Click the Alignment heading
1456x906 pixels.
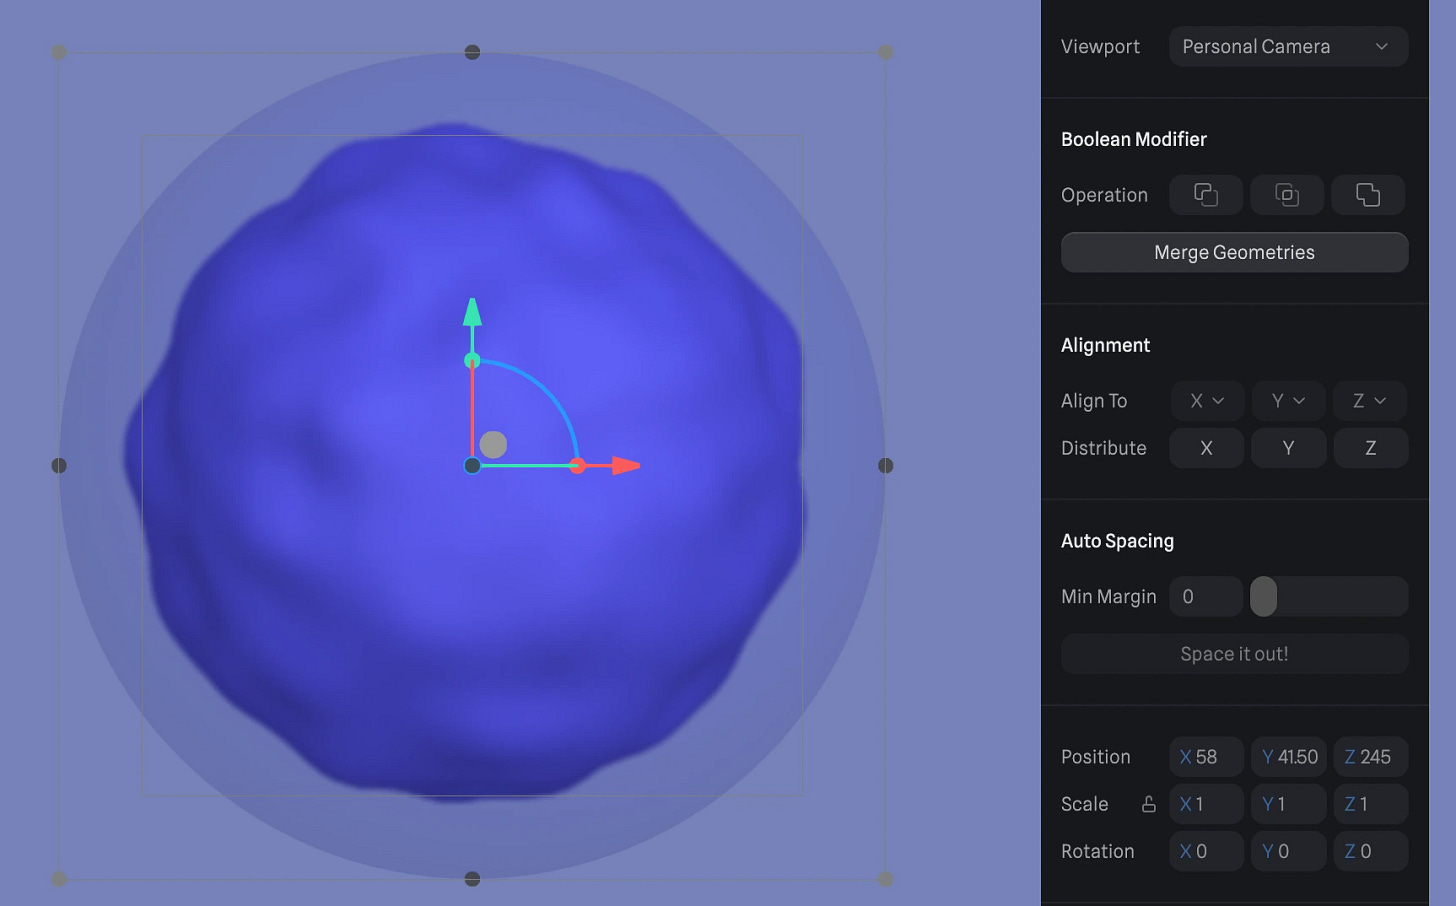(1105, 345)
